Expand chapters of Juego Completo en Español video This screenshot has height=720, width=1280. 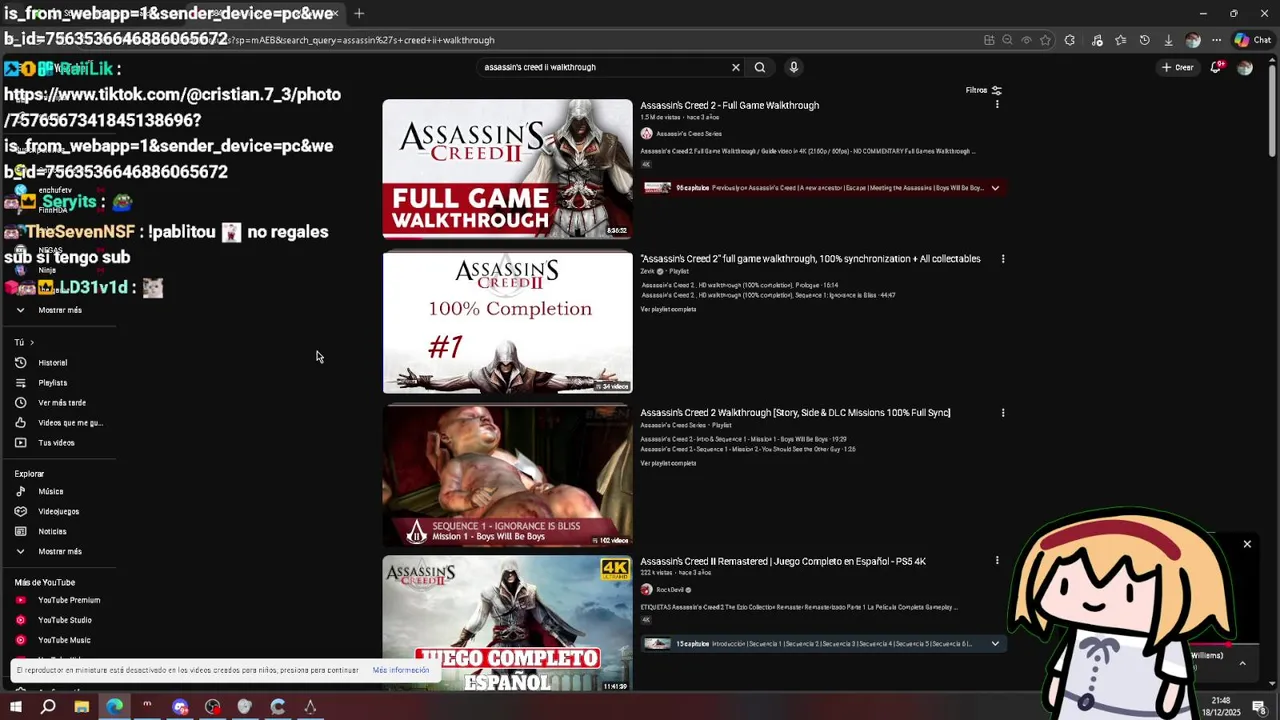[x=995, y=644]
